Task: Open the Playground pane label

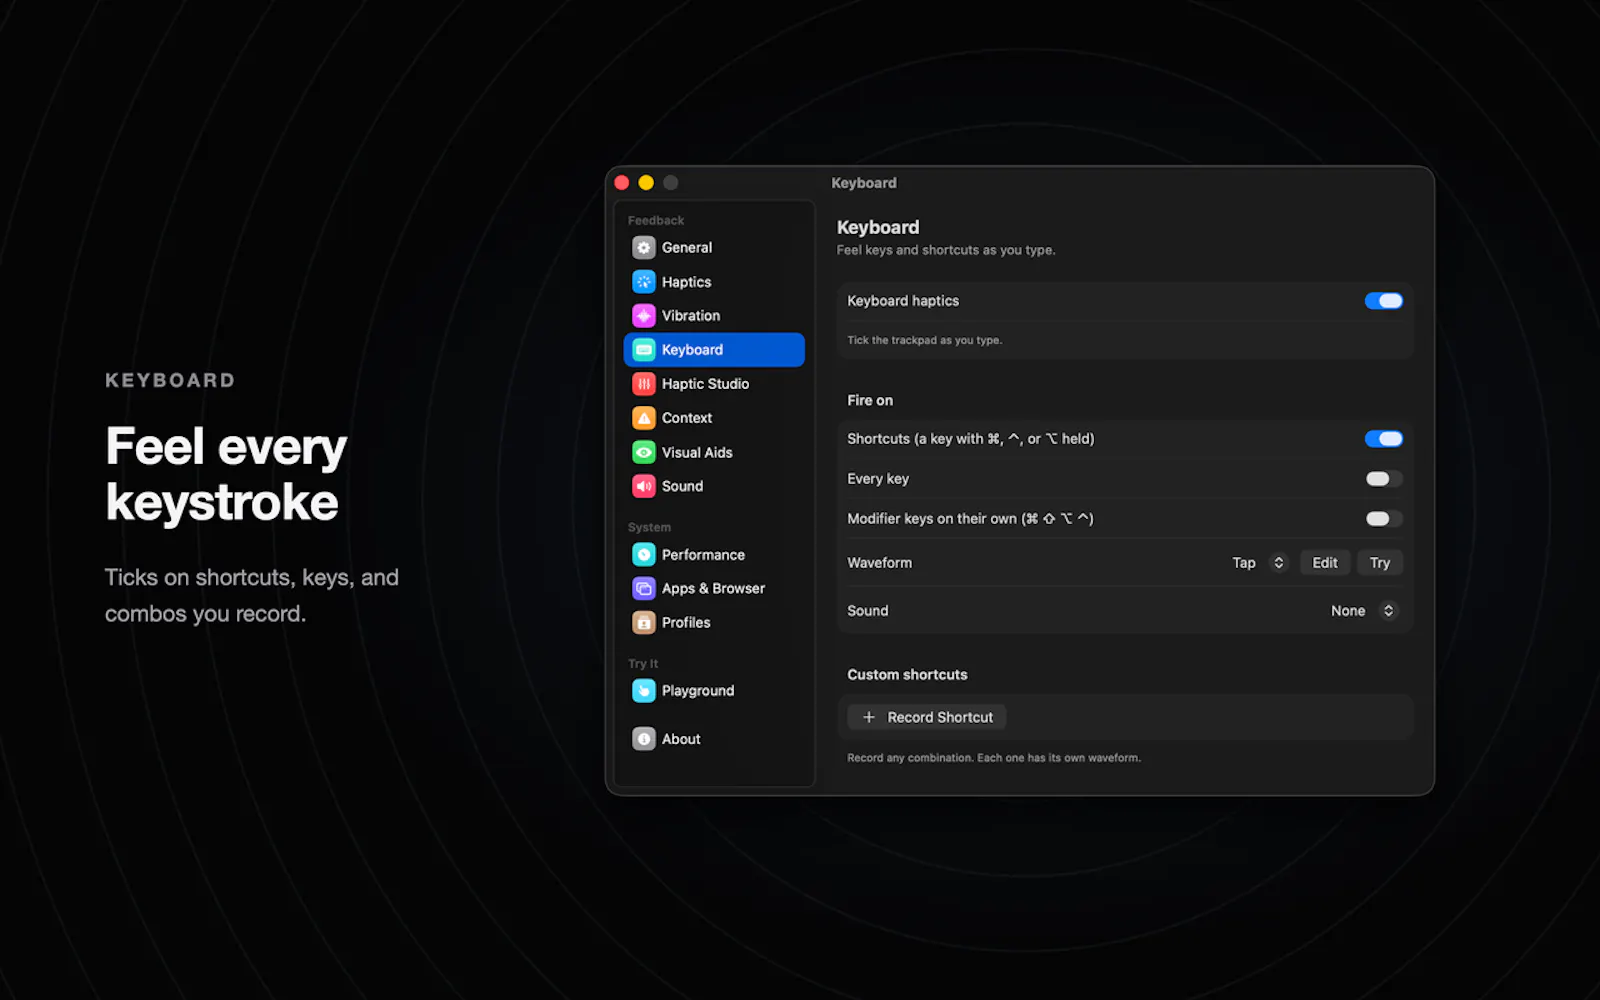Action: [x=698, y=691]
